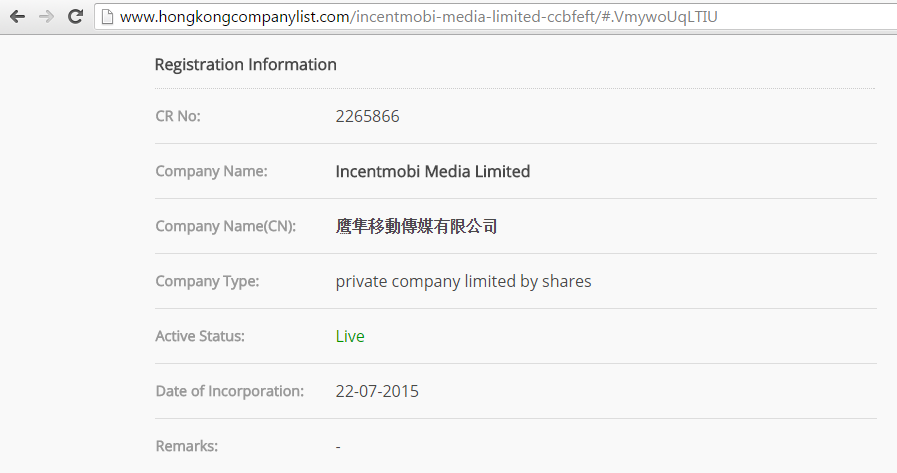Click the Chinese company name text
Viewport: 897px width, 473px height.
[x=416, y=226]
